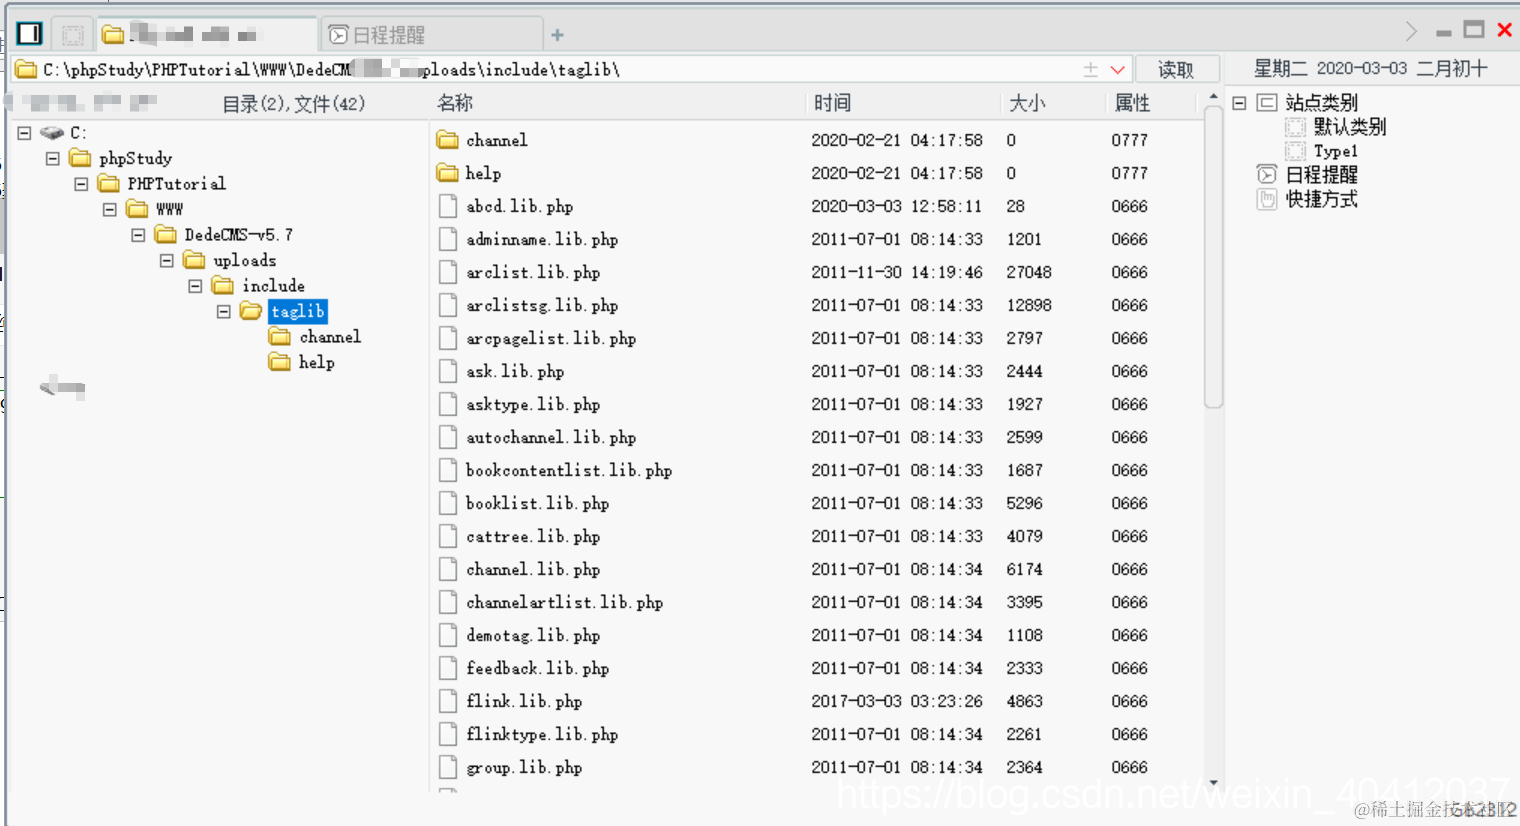1520x826 pixels.
Task: Click file icon of ask.lib.php
Action: click(x=448, y=371)
